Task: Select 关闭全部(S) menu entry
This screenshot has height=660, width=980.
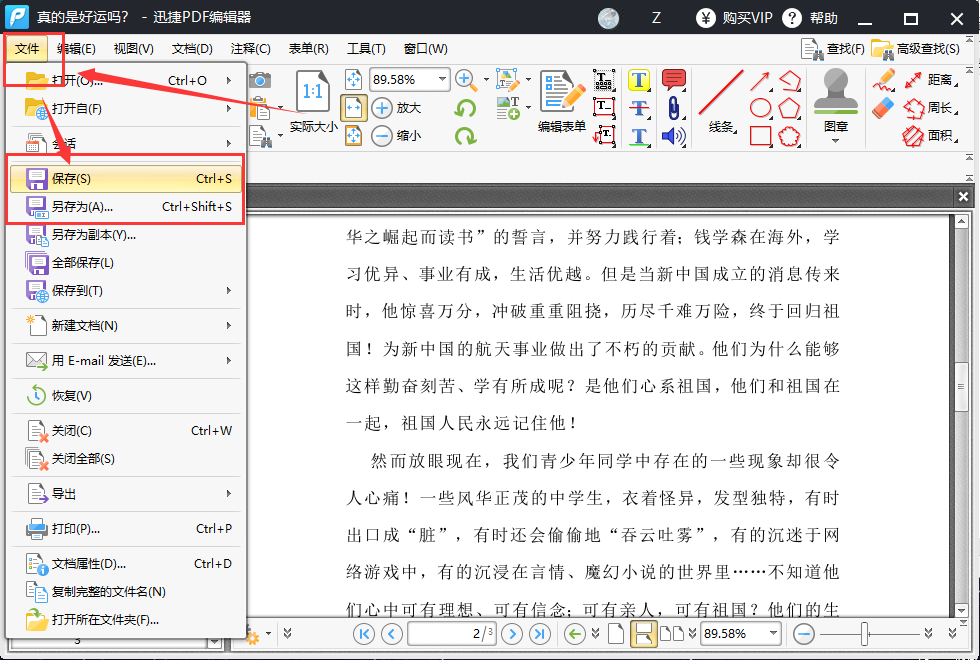Action: pyautogui.click(x=126, y=459)
